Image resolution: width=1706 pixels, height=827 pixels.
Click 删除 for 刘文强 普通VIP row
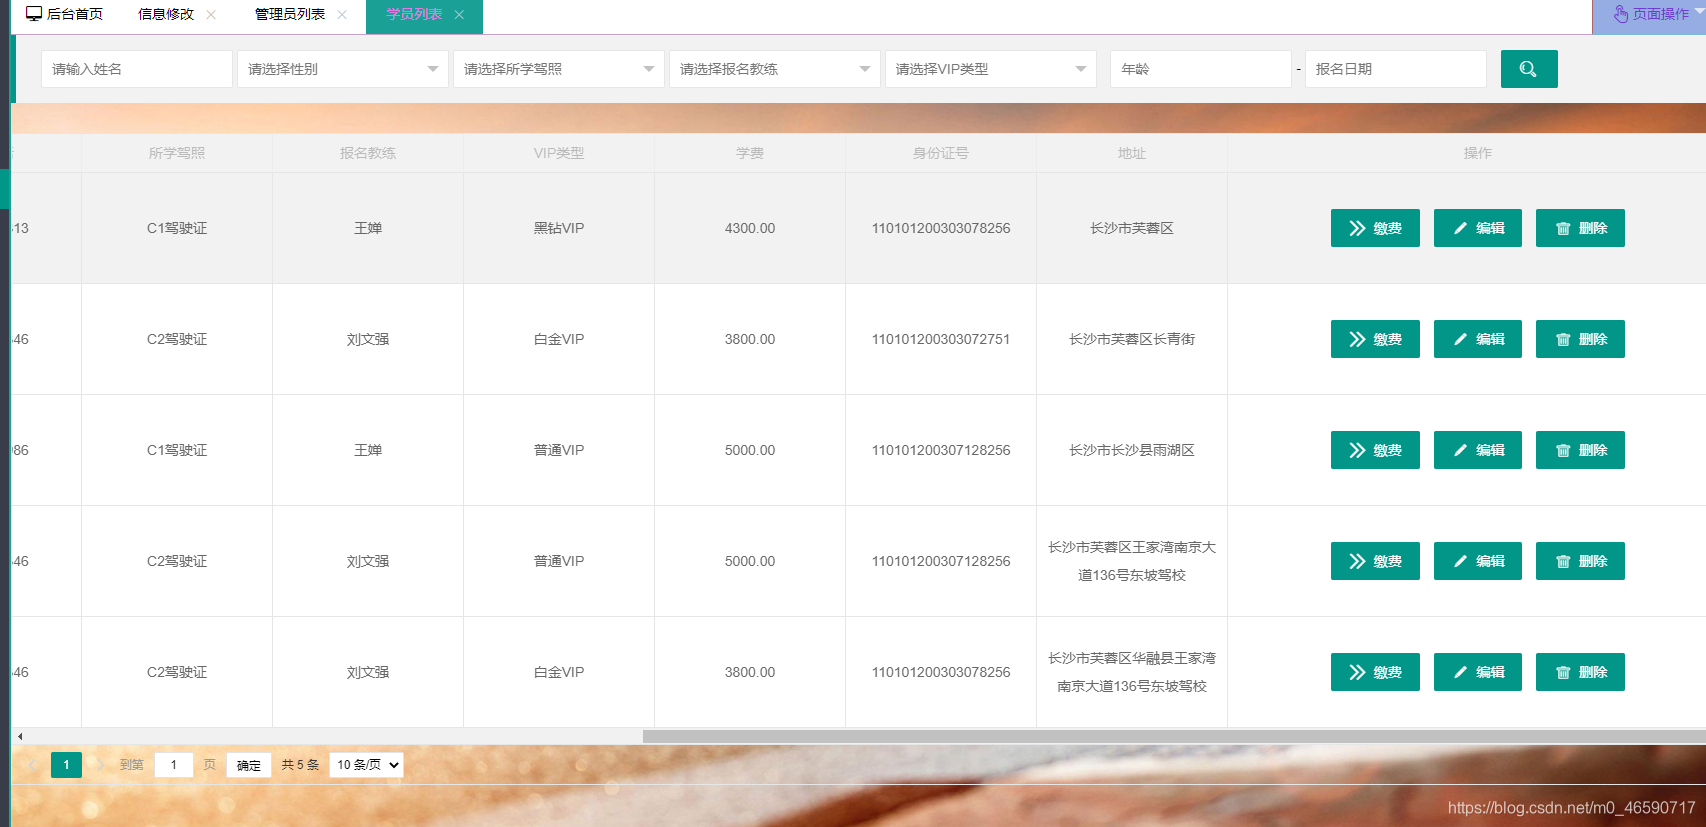click(x=1580, y=561)
